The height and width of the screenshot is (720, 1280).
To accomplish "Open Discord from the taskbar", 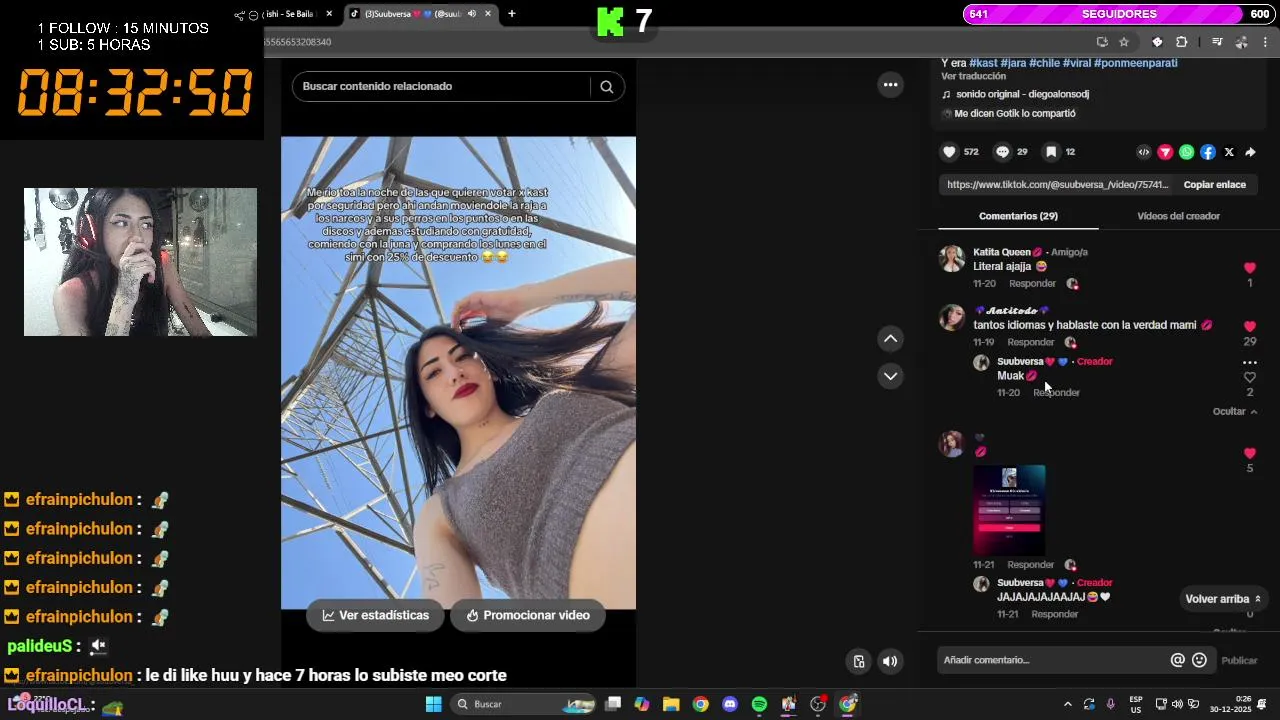I will click(x=730, y=704).
